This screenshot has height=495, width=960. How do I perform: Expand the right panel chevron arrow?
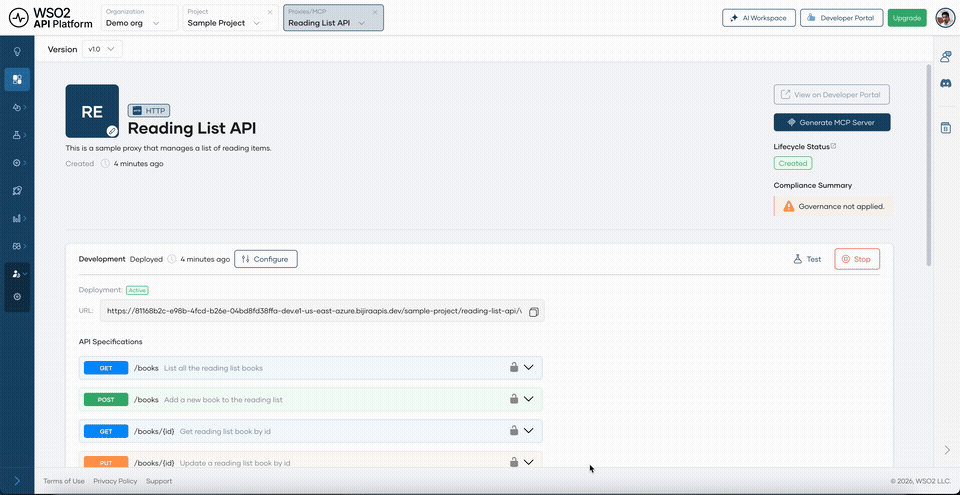[947, 450]
